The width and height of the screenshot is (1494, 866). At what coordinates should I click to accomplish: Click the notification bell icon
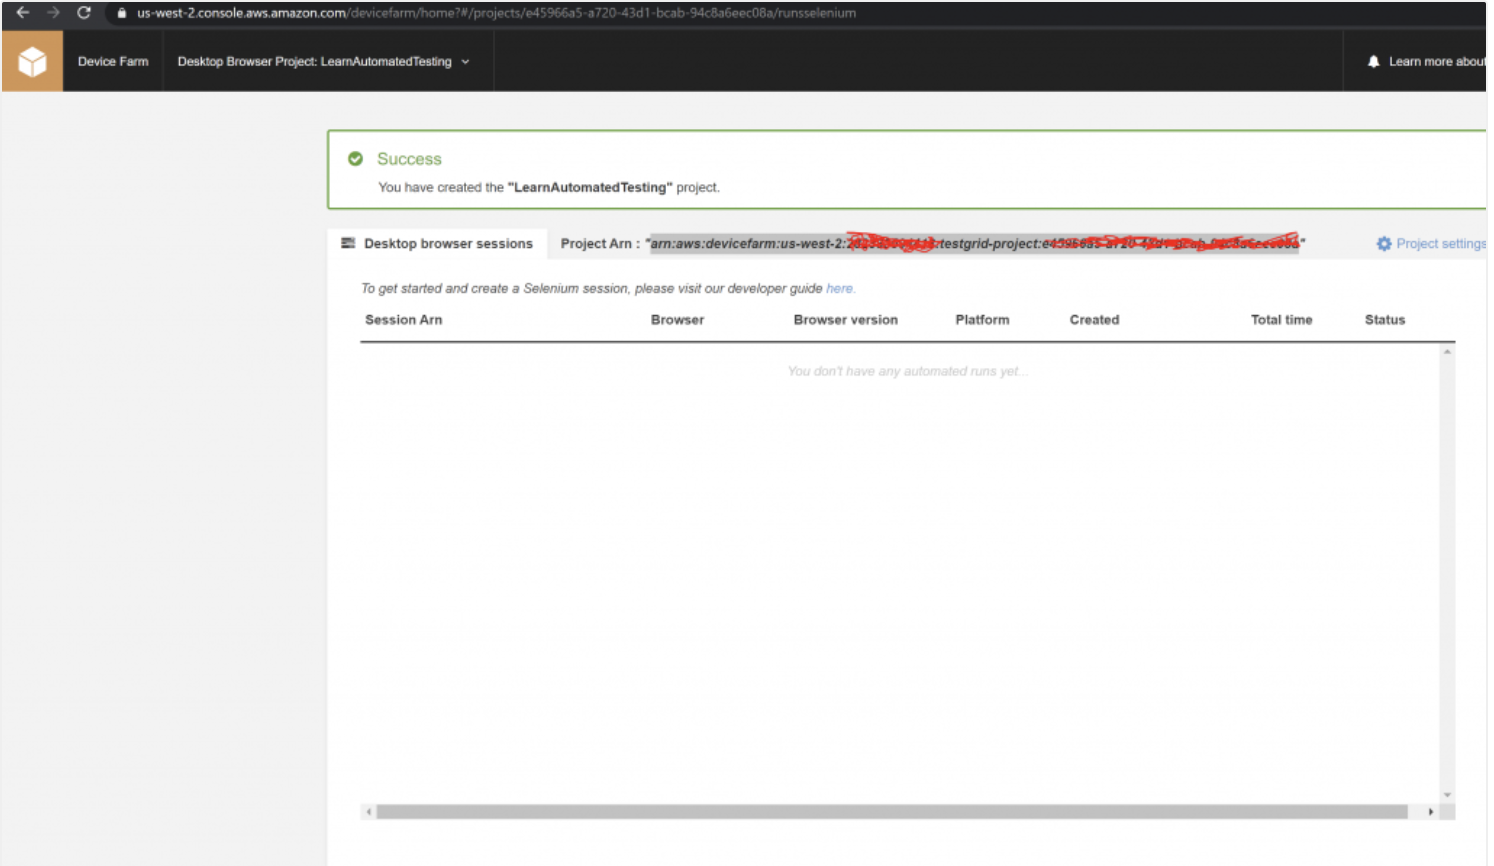[x=1374, y=61]
